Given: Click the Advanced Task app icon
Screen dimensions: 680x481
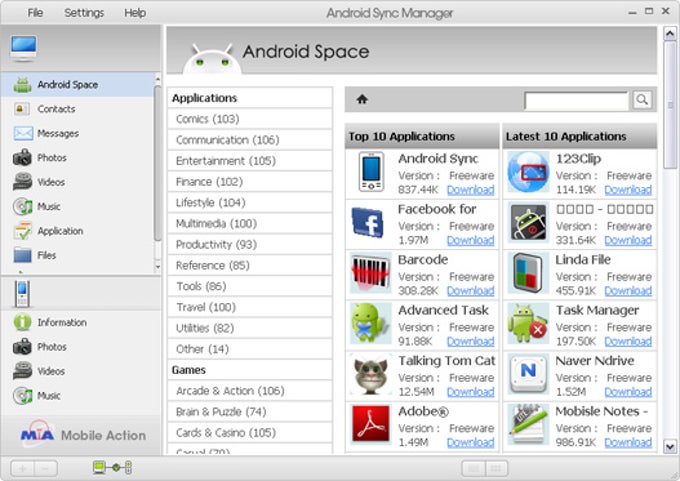Looking at the screenshot, I should [369, 324].
